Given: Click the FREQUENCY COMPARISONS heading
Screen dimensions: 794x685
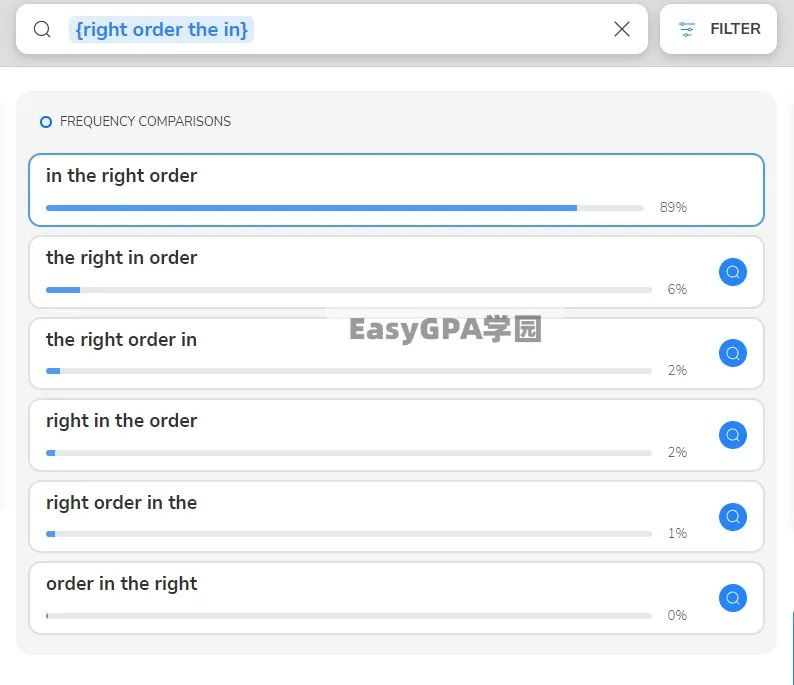Looking at the screenshot, I should click(145, 122).
